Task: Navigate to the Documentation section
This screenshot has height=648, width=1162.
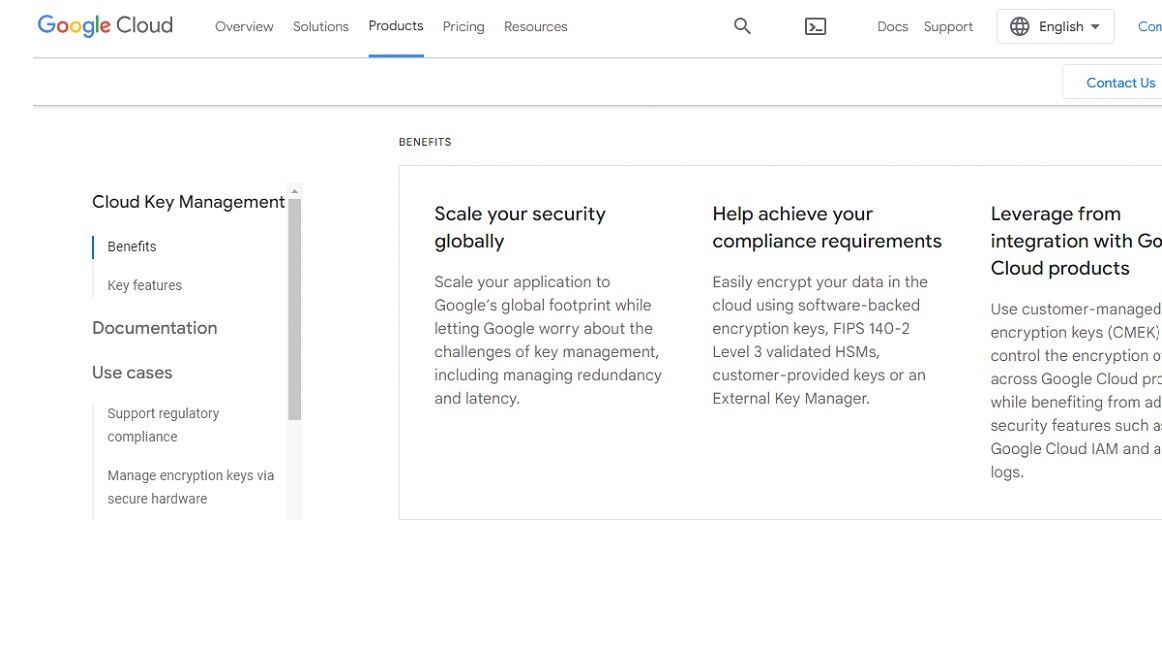Action: [x=154, y=327]
